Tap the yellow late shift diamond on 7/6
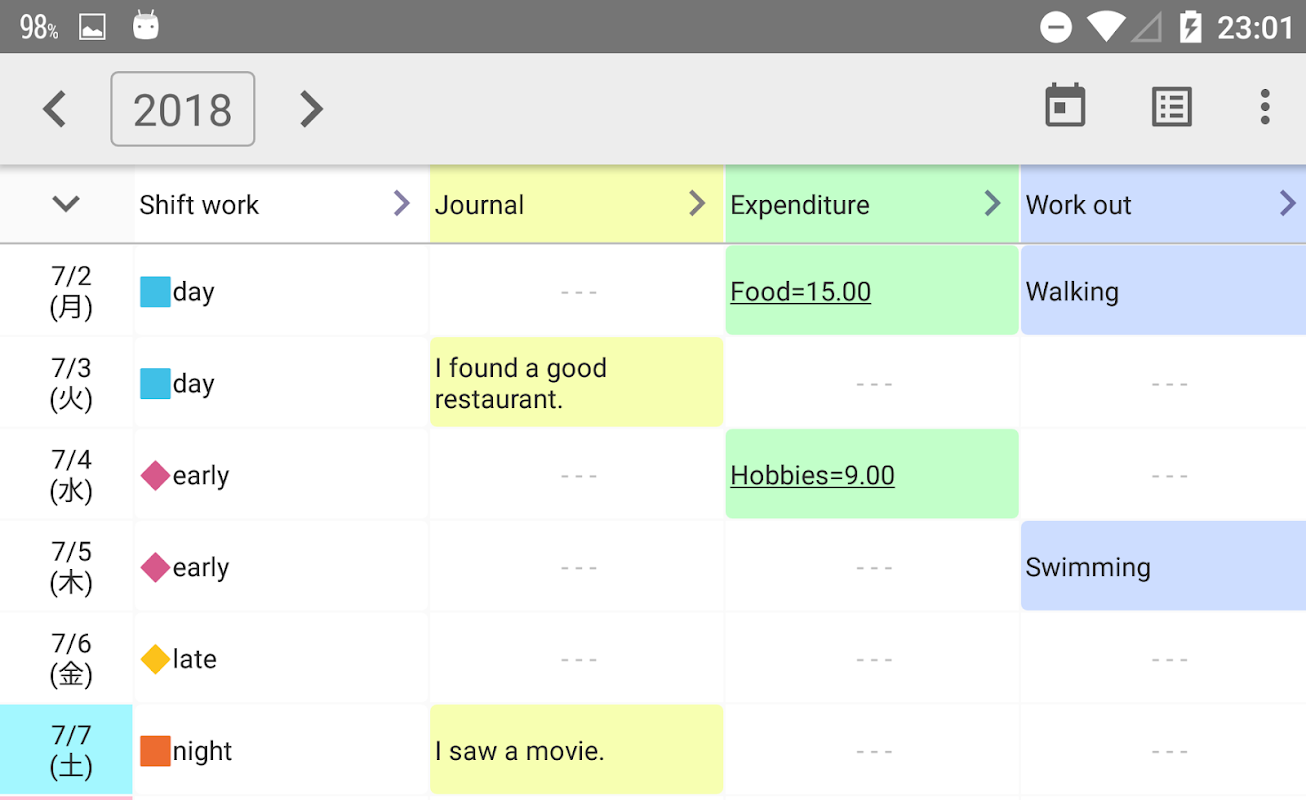1306x800 pixels. [155, 660]
